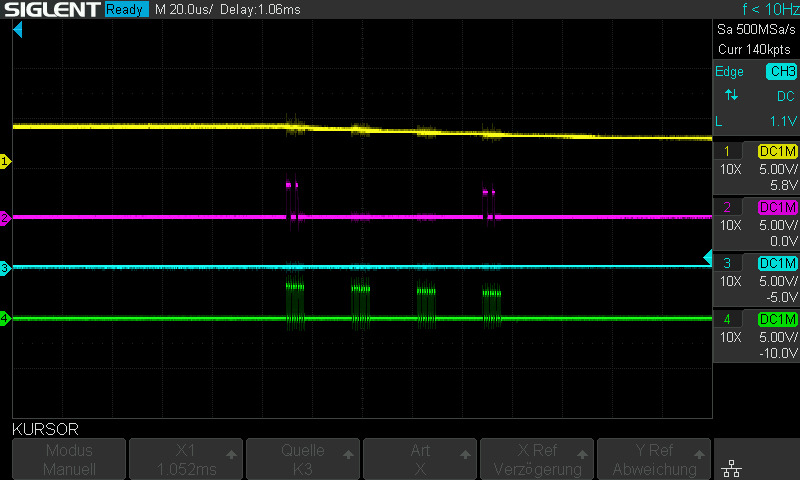Click the trigger level 1.1V value

(783, 121)
